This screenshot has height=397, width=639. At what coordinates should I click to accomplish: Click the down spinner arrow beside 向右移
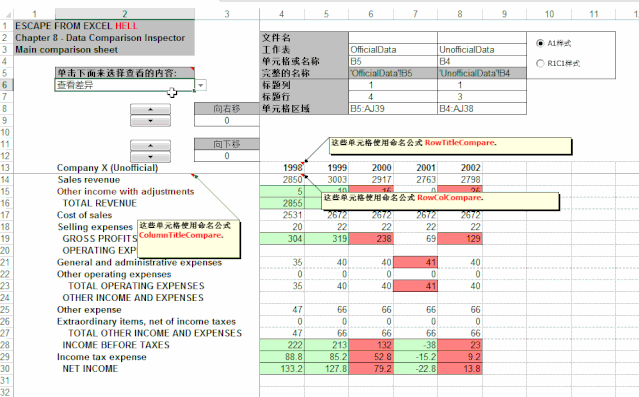(150, 121)
